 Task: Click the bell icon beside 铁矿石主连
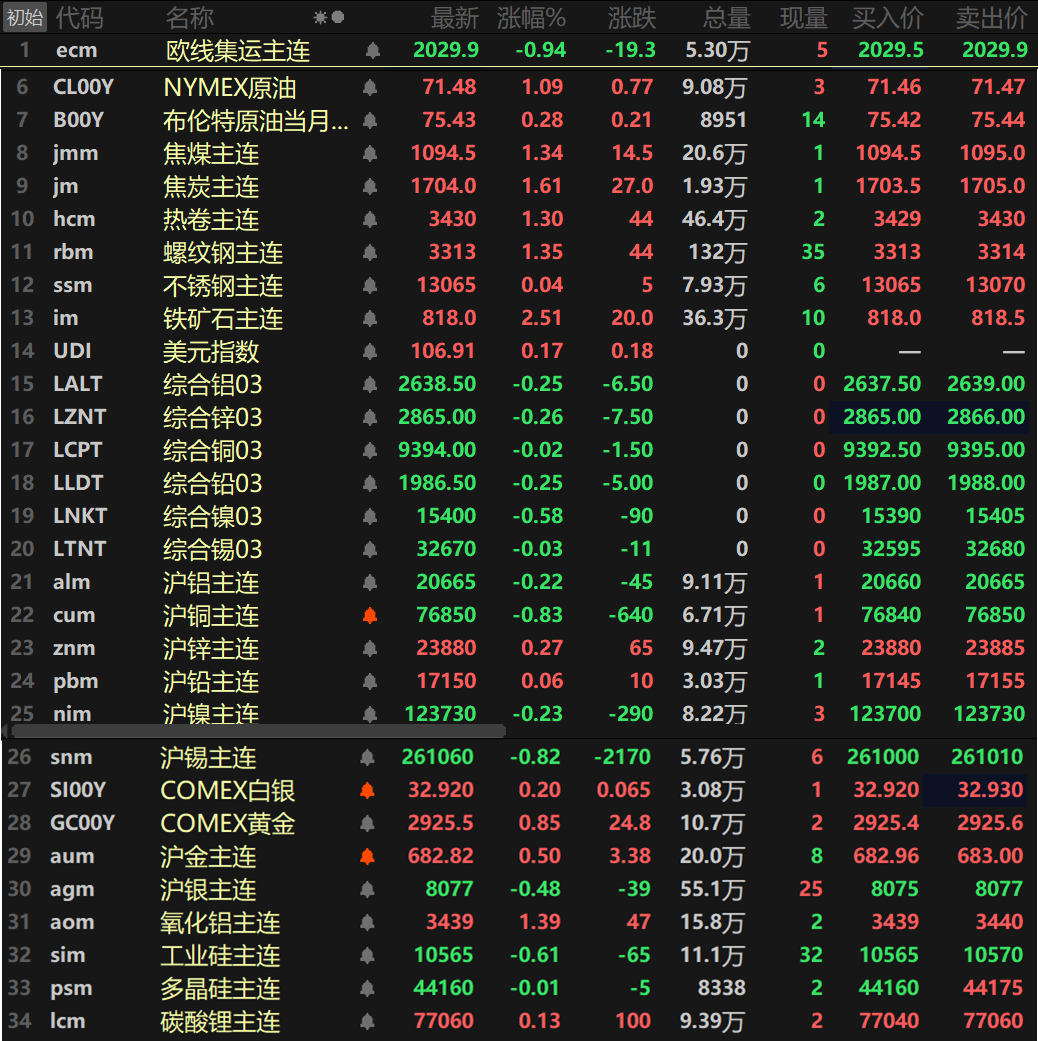(x=369, y=318)
